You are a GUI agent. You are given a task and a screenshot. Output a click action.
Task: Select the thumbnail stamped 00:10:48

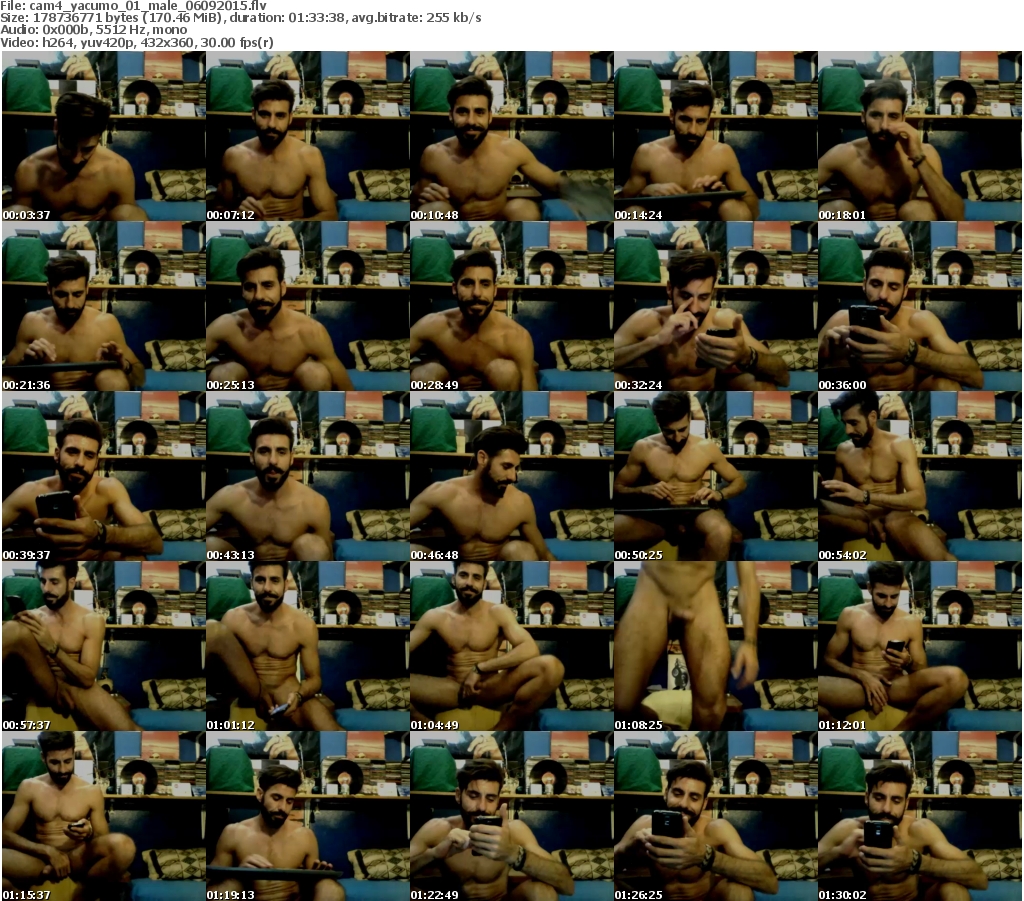pos(511,136)
